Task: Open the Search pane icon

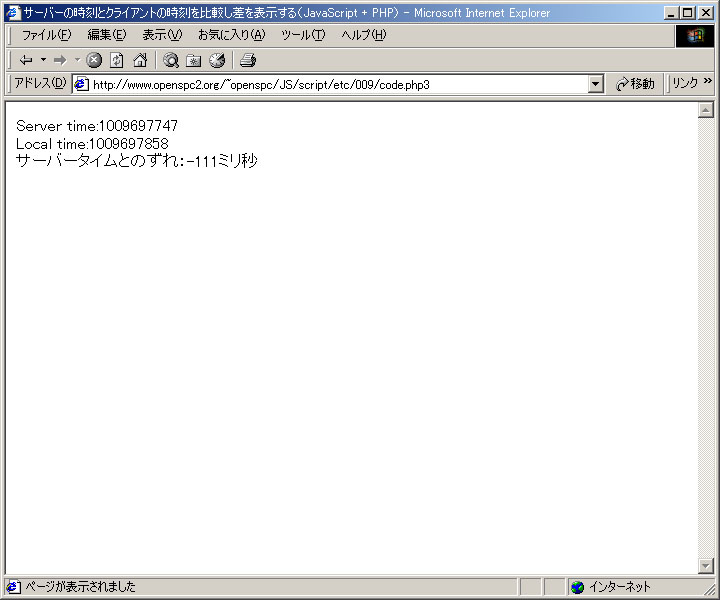Action: point(171,60)
